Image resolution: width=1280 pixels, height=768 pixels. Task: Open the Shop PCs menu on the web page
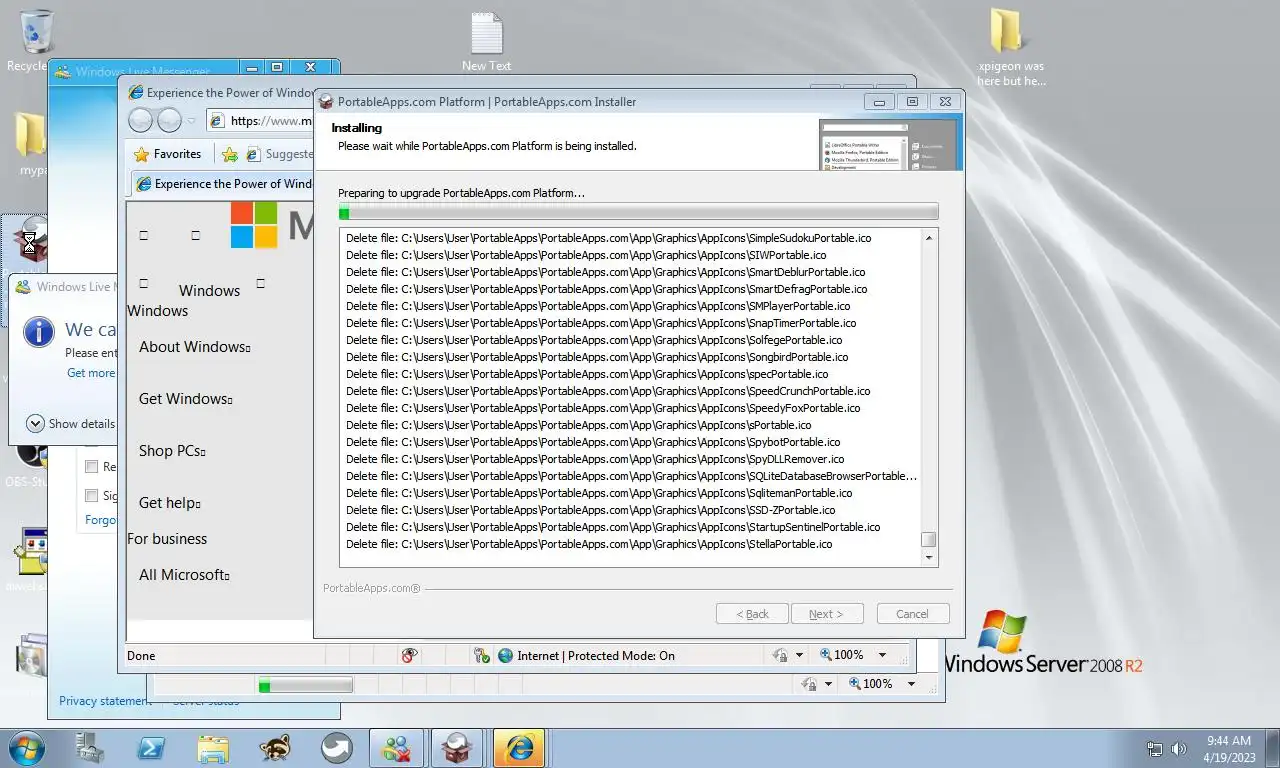pos(172,451)
